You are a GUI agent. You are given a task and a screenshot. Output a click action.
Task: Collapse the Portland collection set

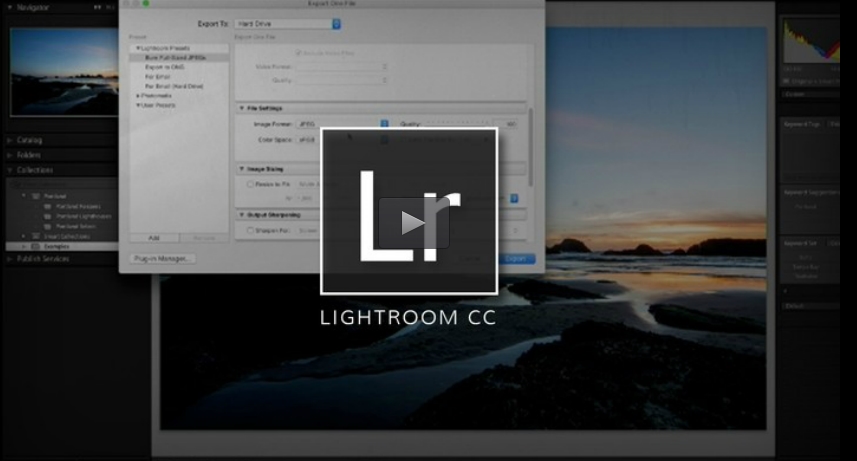(x=24, y=196)
